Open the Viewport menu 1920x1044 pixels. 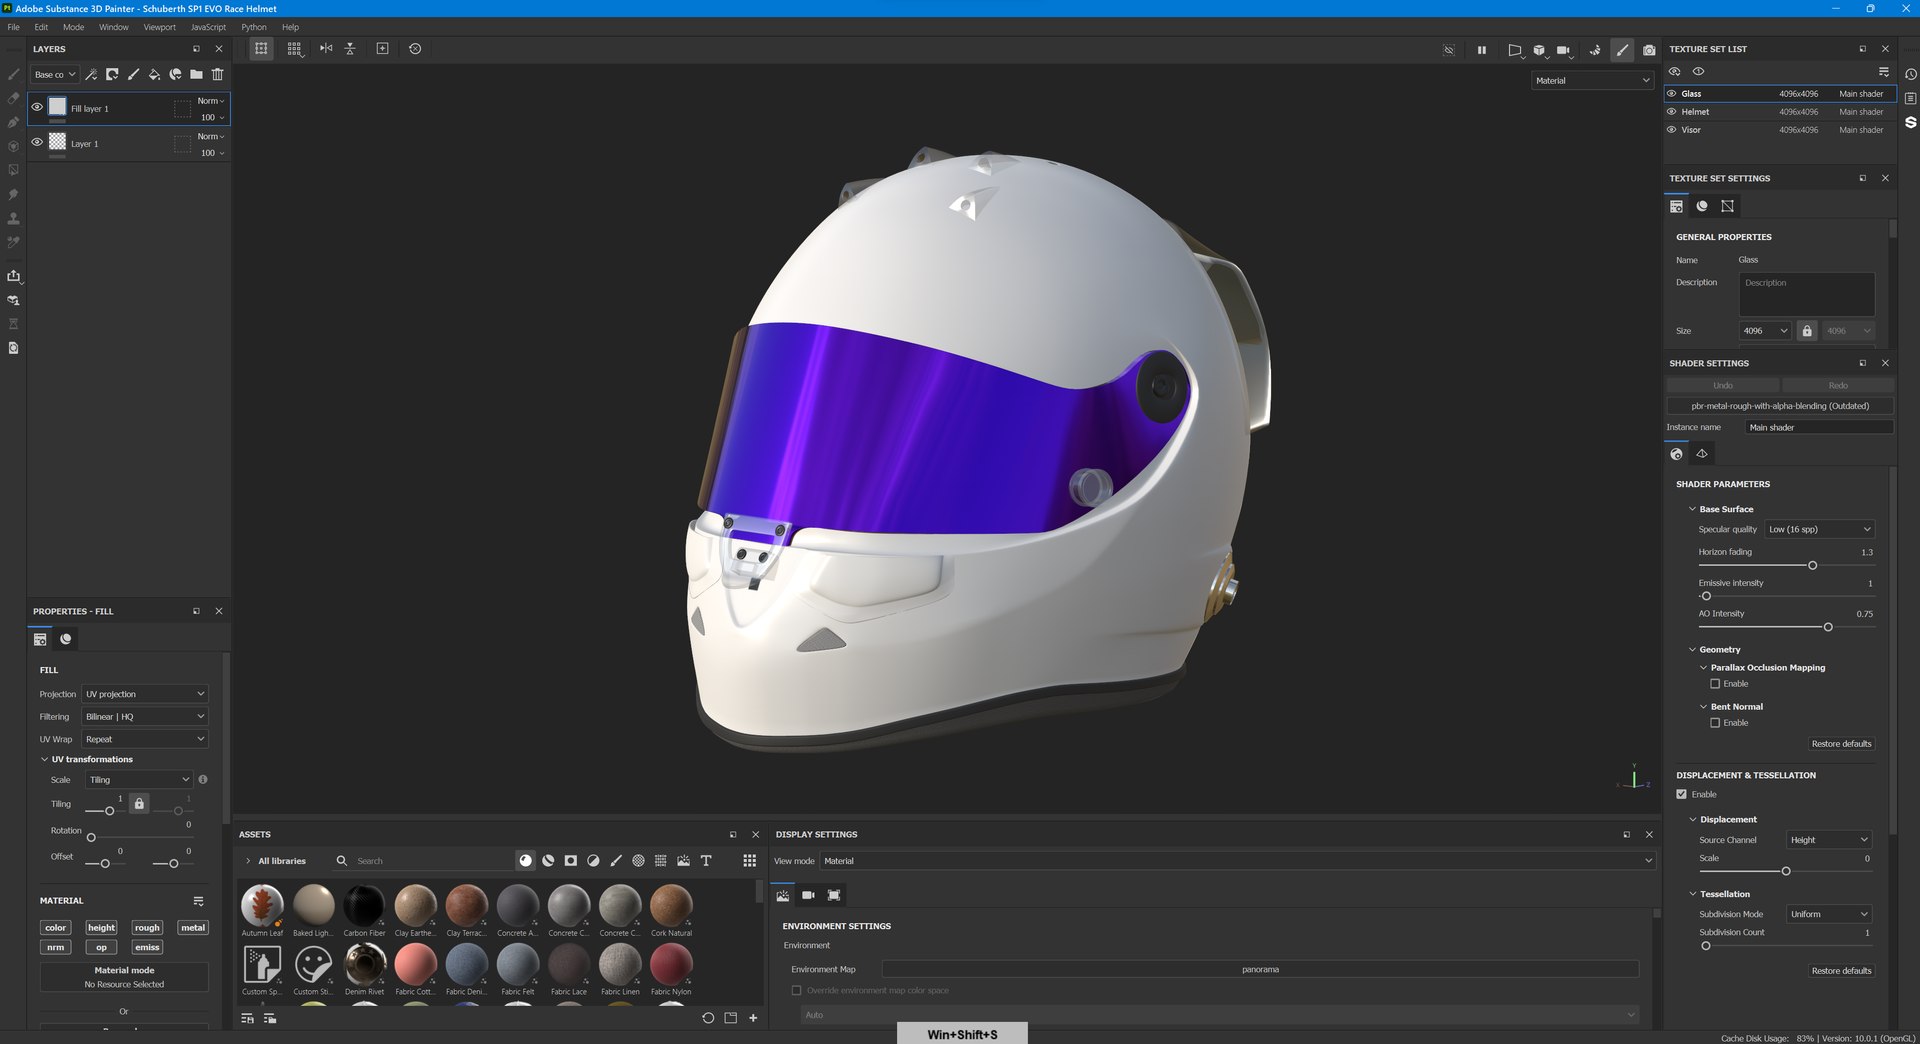pos(159,27)
